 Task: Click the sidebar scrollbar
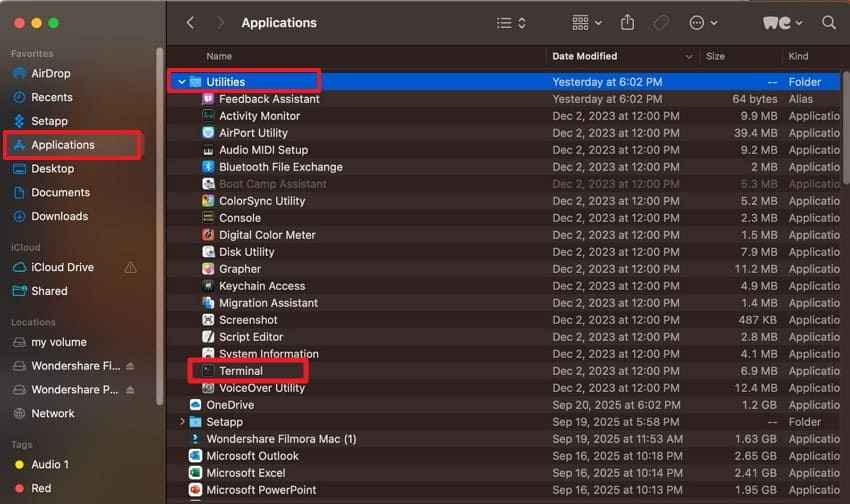159,227
